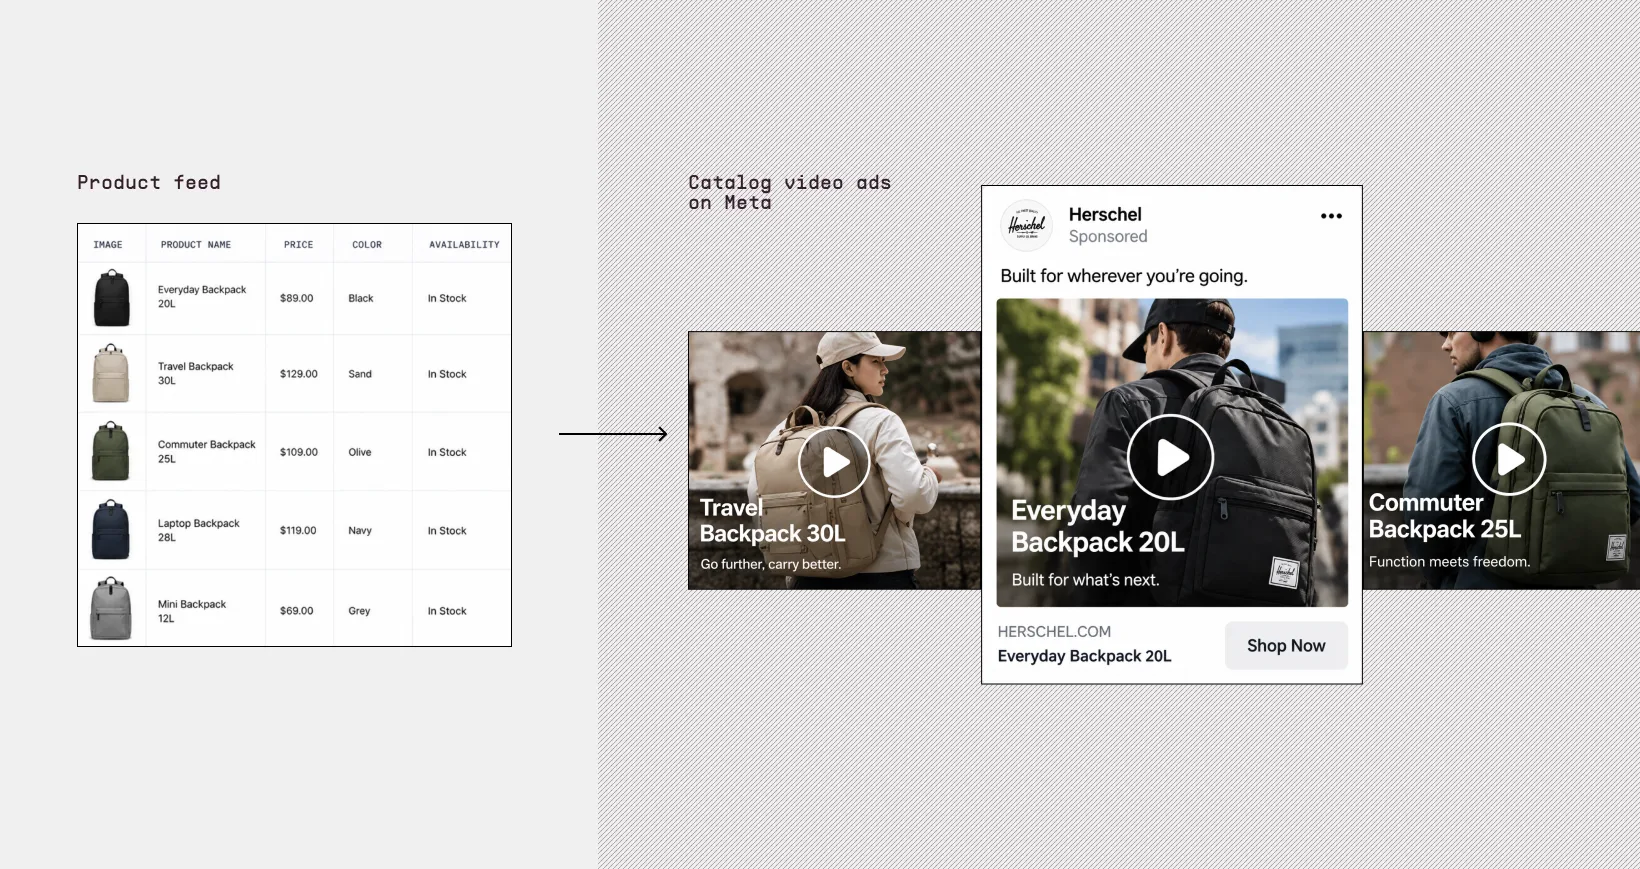Click the 'Catalog video ads on Meta' heading
1640x869 pixels.
coord(789,192)
